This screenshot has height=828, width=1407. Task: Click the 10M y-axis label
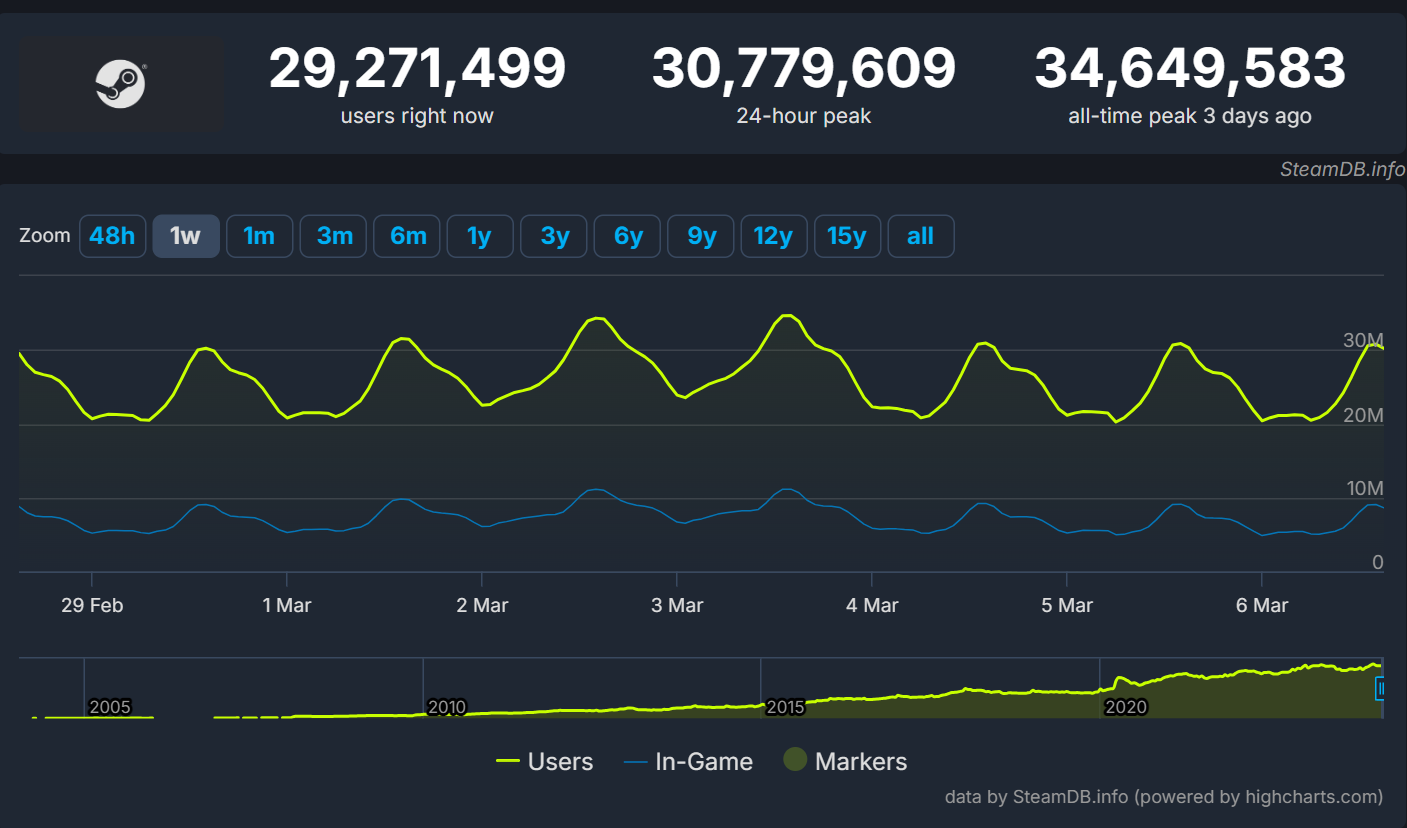[x=1363, y=489]
